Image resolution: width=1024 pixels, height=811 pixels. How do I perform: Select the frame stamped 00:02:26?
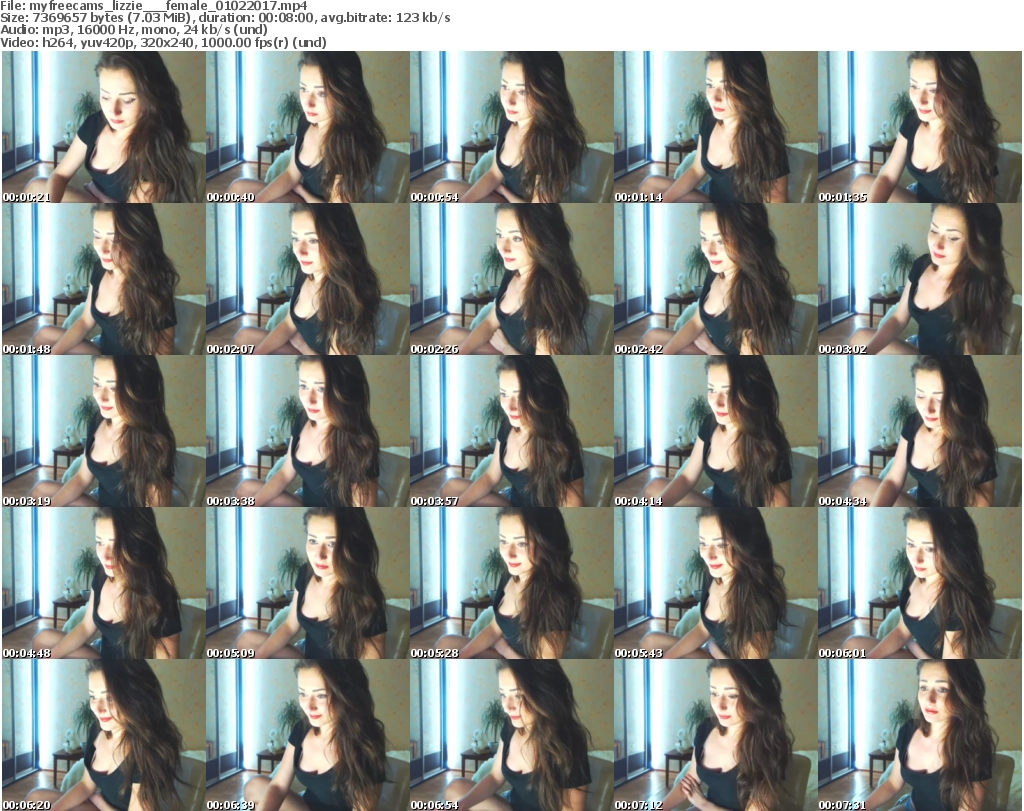pos(511,279)
